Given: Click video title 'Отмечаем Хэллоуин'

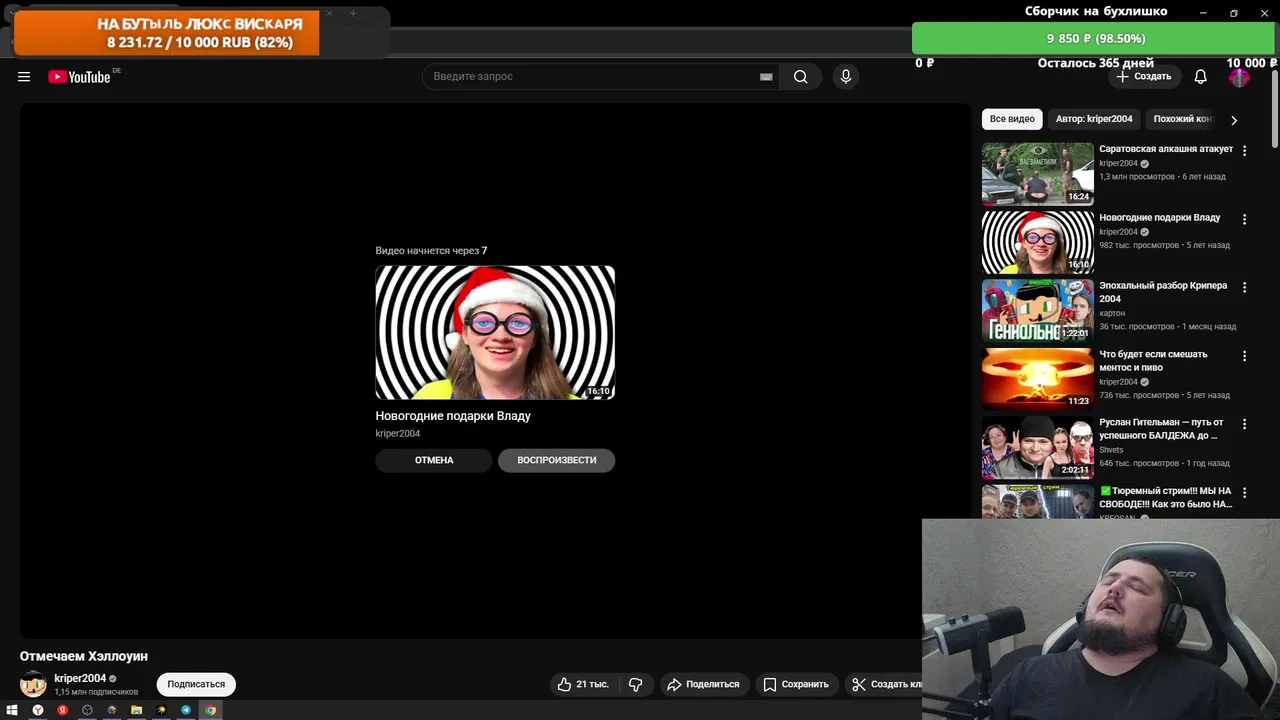Looking at the screenshot, I should pyautogui.click(x=84, y=656).
